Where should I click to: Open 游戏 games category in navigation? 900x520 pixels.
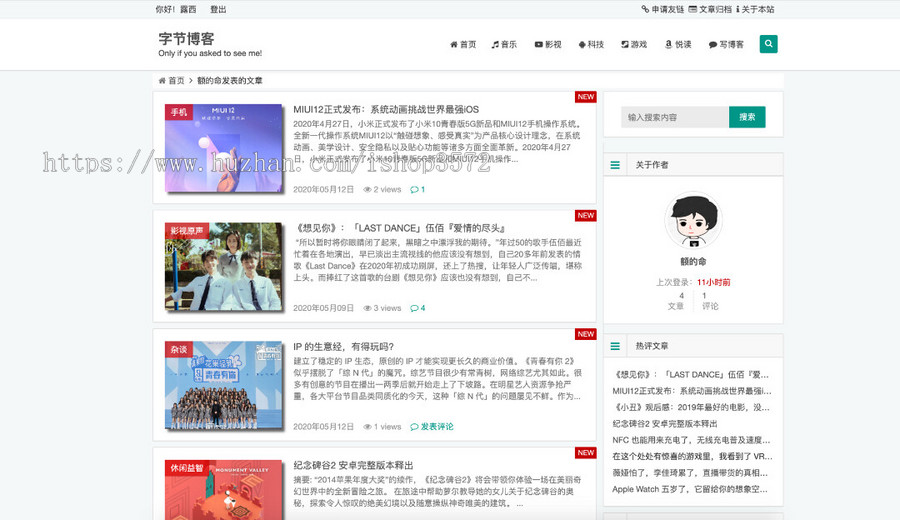(x=634, y=44)
